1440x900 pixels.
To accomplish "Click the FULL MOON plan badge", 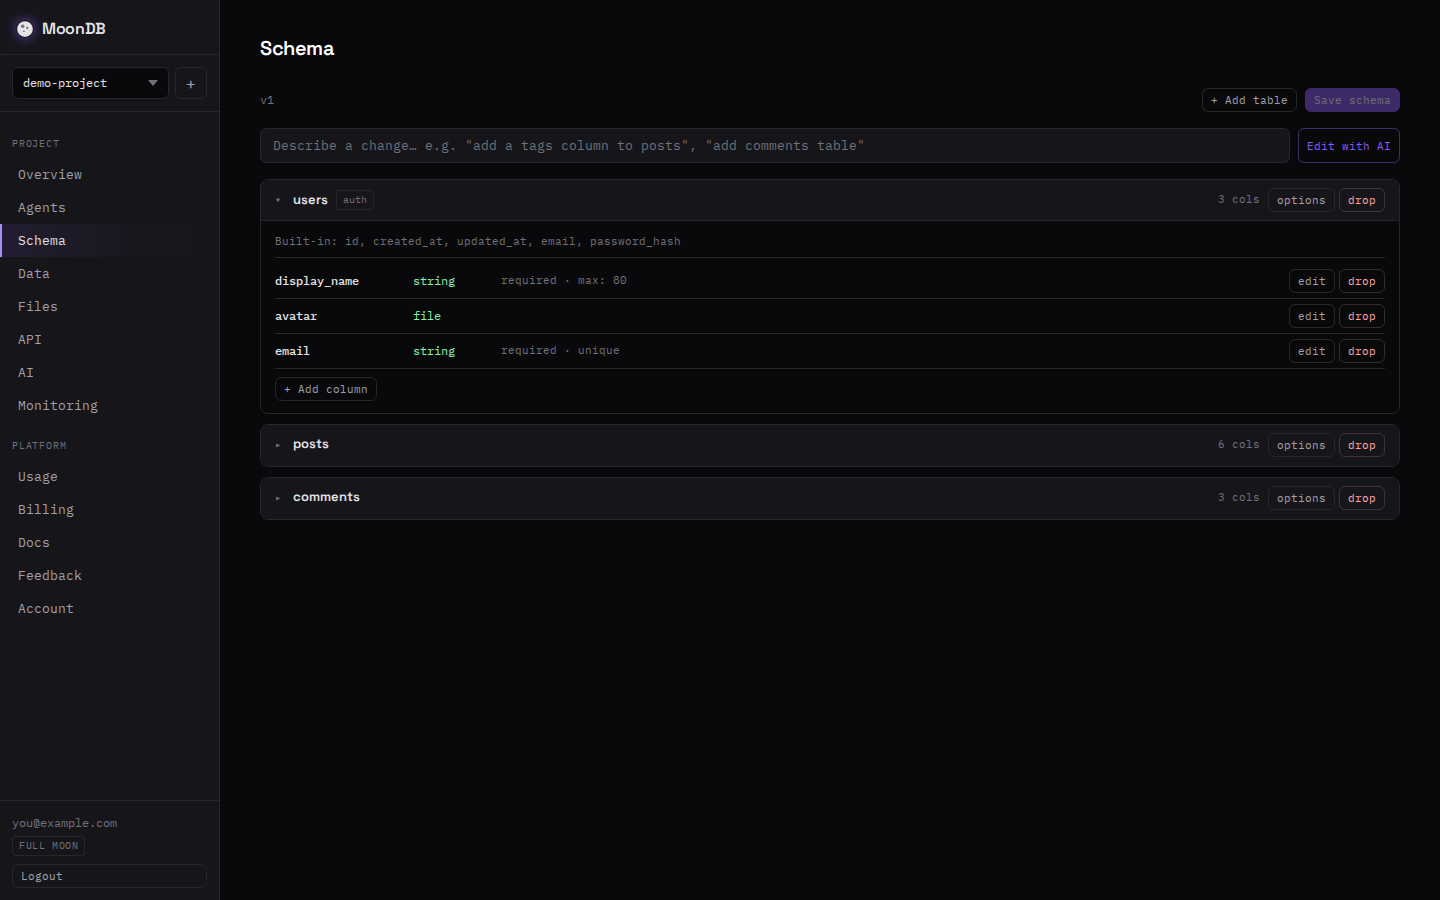I will (x=48, y=846).
